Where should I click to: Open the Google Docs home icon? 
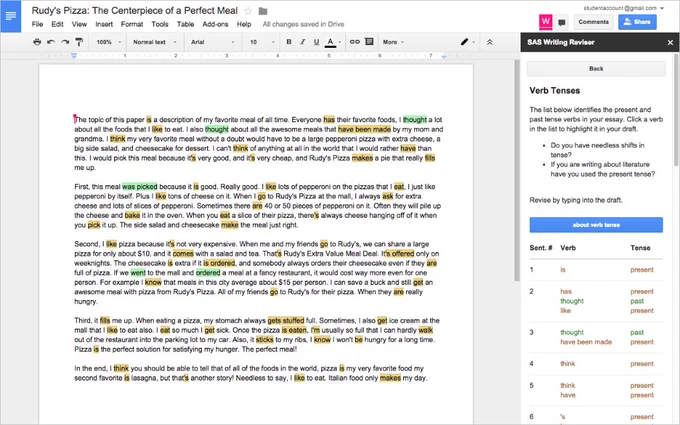pos(11,16)
